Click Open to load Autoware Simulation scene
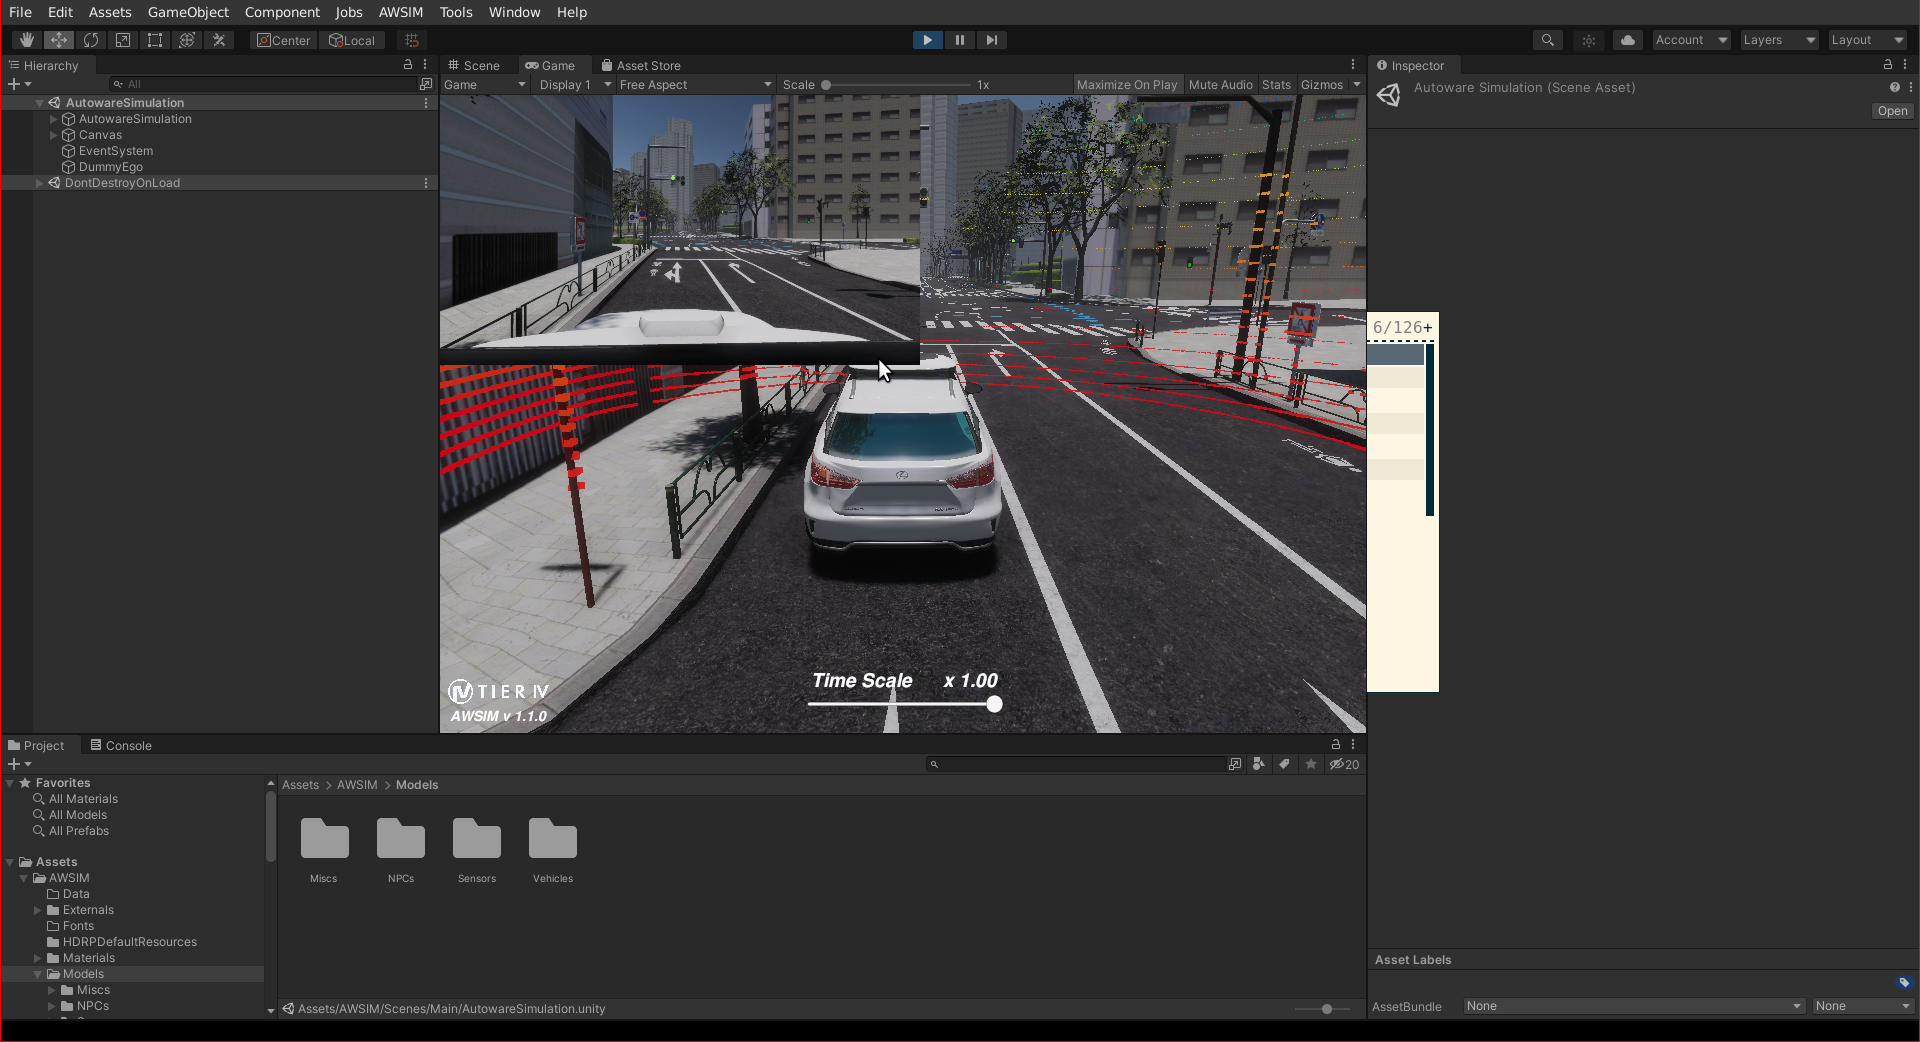1920x1042 pixels. pos(1891,111)
